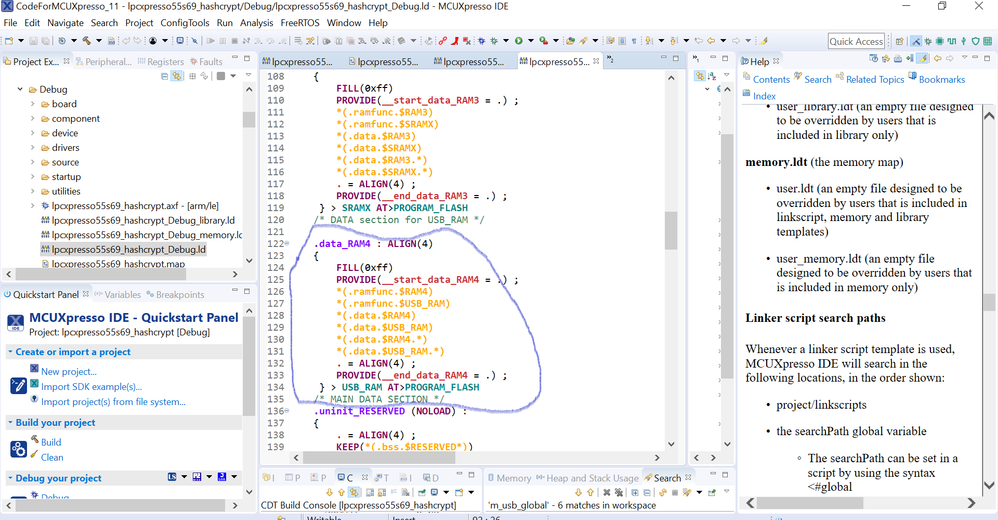
Task: Click the Back navigation arrow in main toolbar
Action: click(x=711, y=41)
